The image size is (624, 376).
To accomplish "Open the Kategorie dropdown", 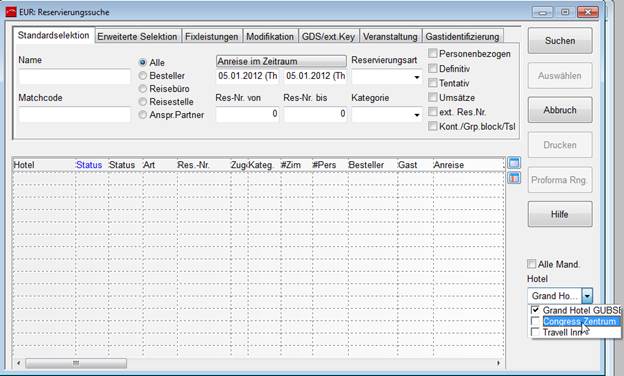I will tap(417, 115).
